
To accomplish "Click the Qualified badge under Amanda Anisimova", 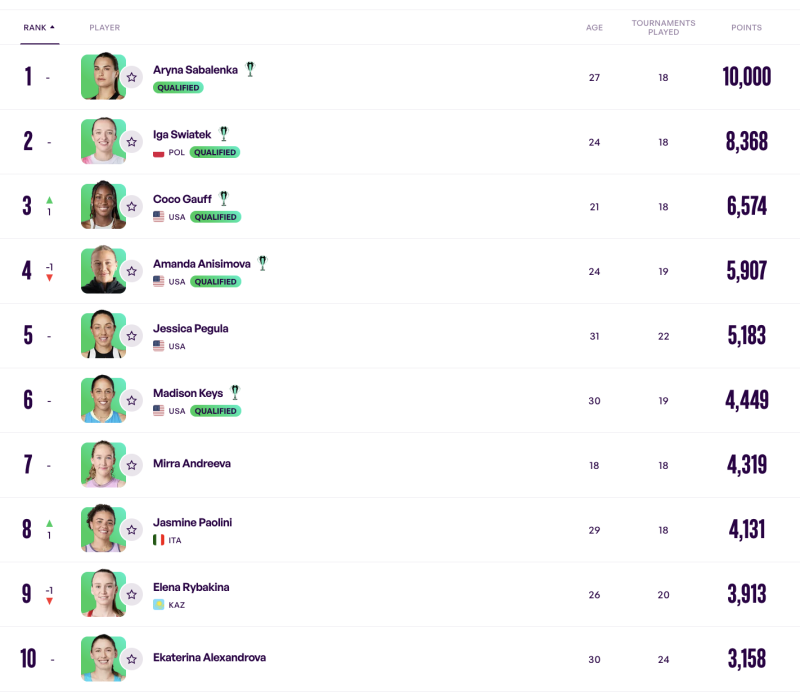I will pos(215,282).
